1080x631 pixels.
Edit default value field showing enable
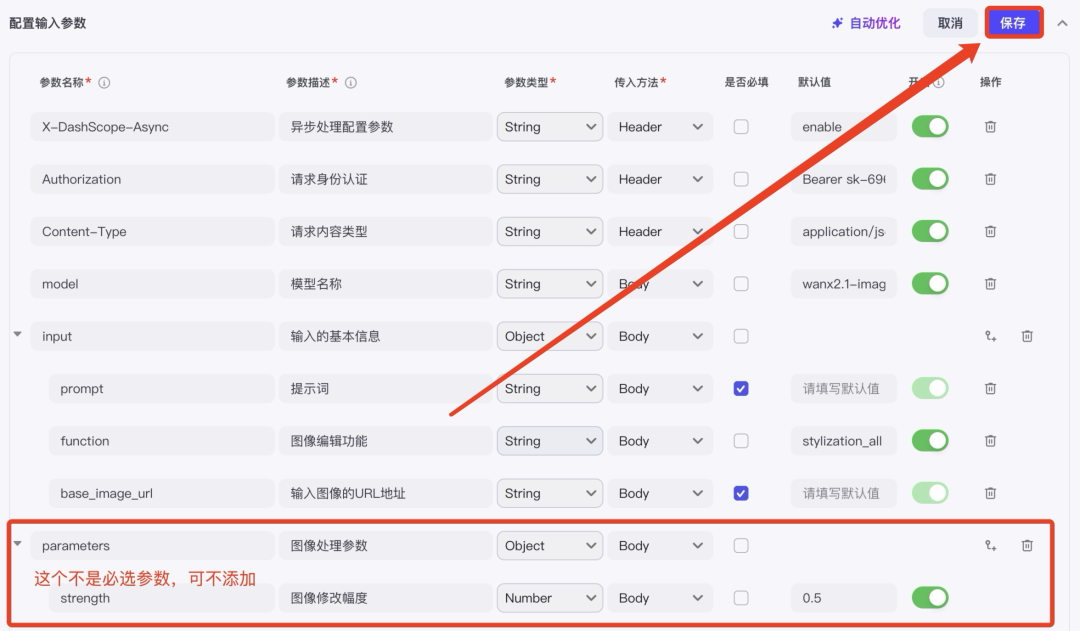click(844, 127)
